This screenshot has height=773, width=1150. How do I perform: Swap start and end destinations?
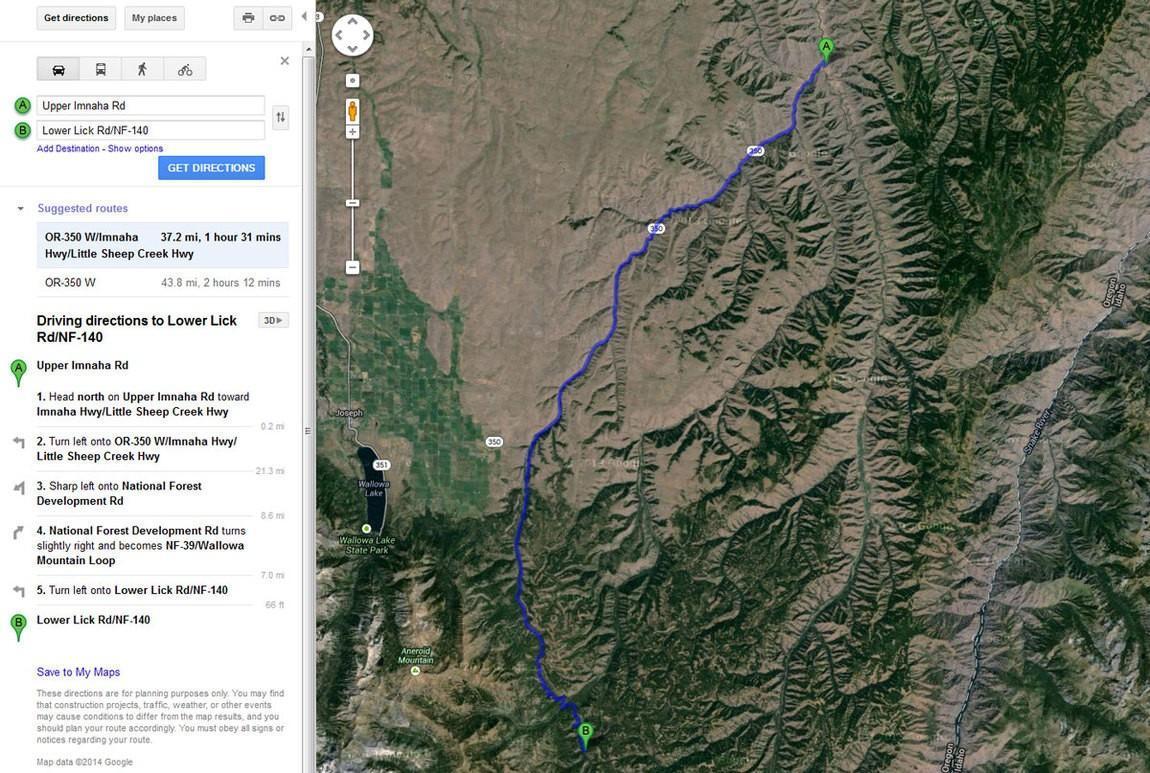point(280,117)
